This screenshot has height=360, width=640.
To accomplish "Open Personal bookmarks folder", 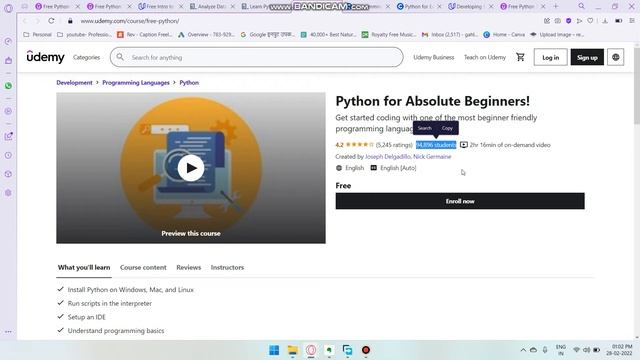I will click(37, 35).
